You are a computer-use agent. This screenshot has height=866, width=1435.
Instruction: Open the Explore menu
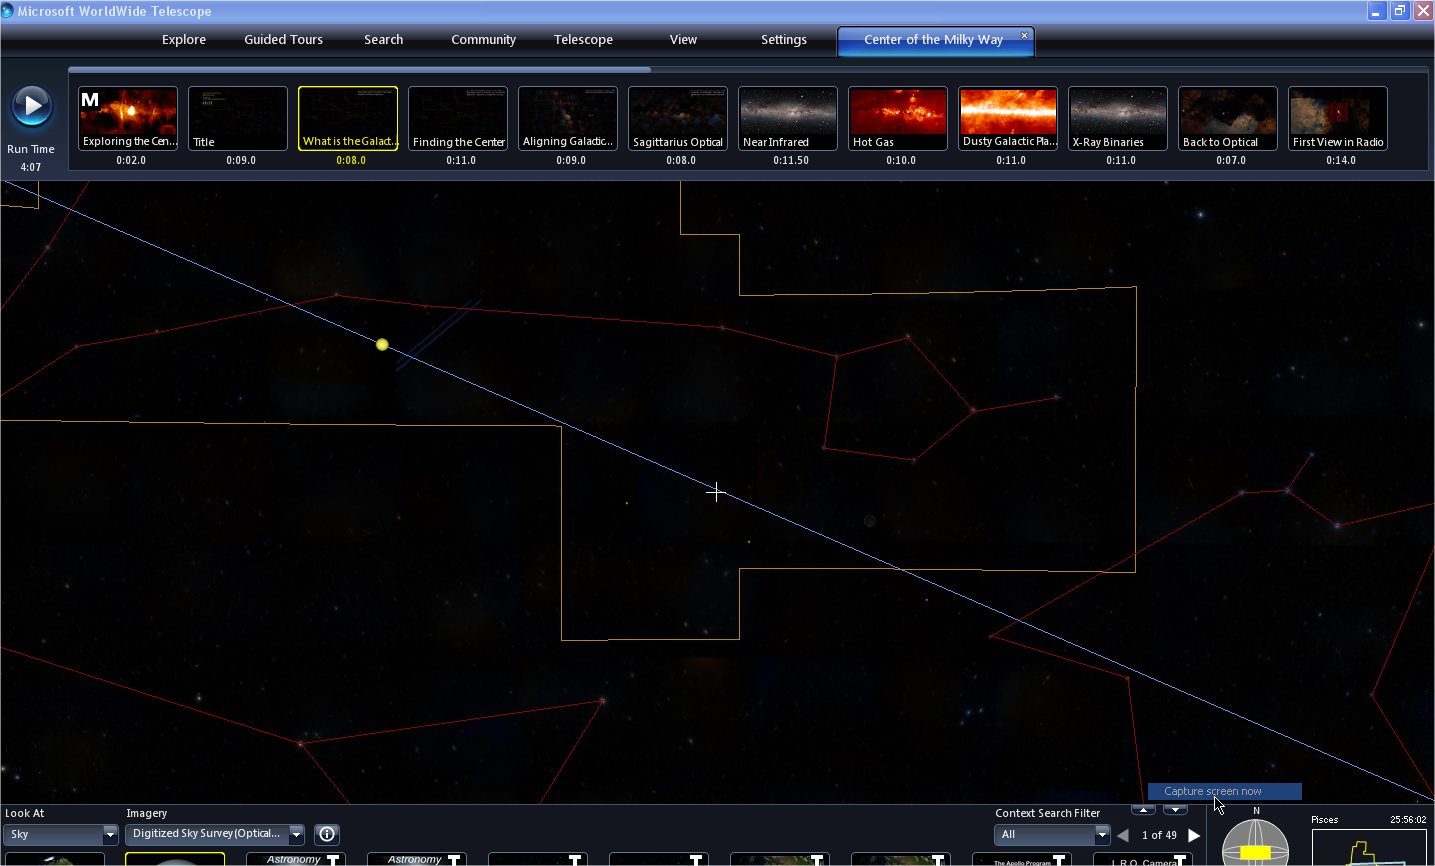[184, 40]
